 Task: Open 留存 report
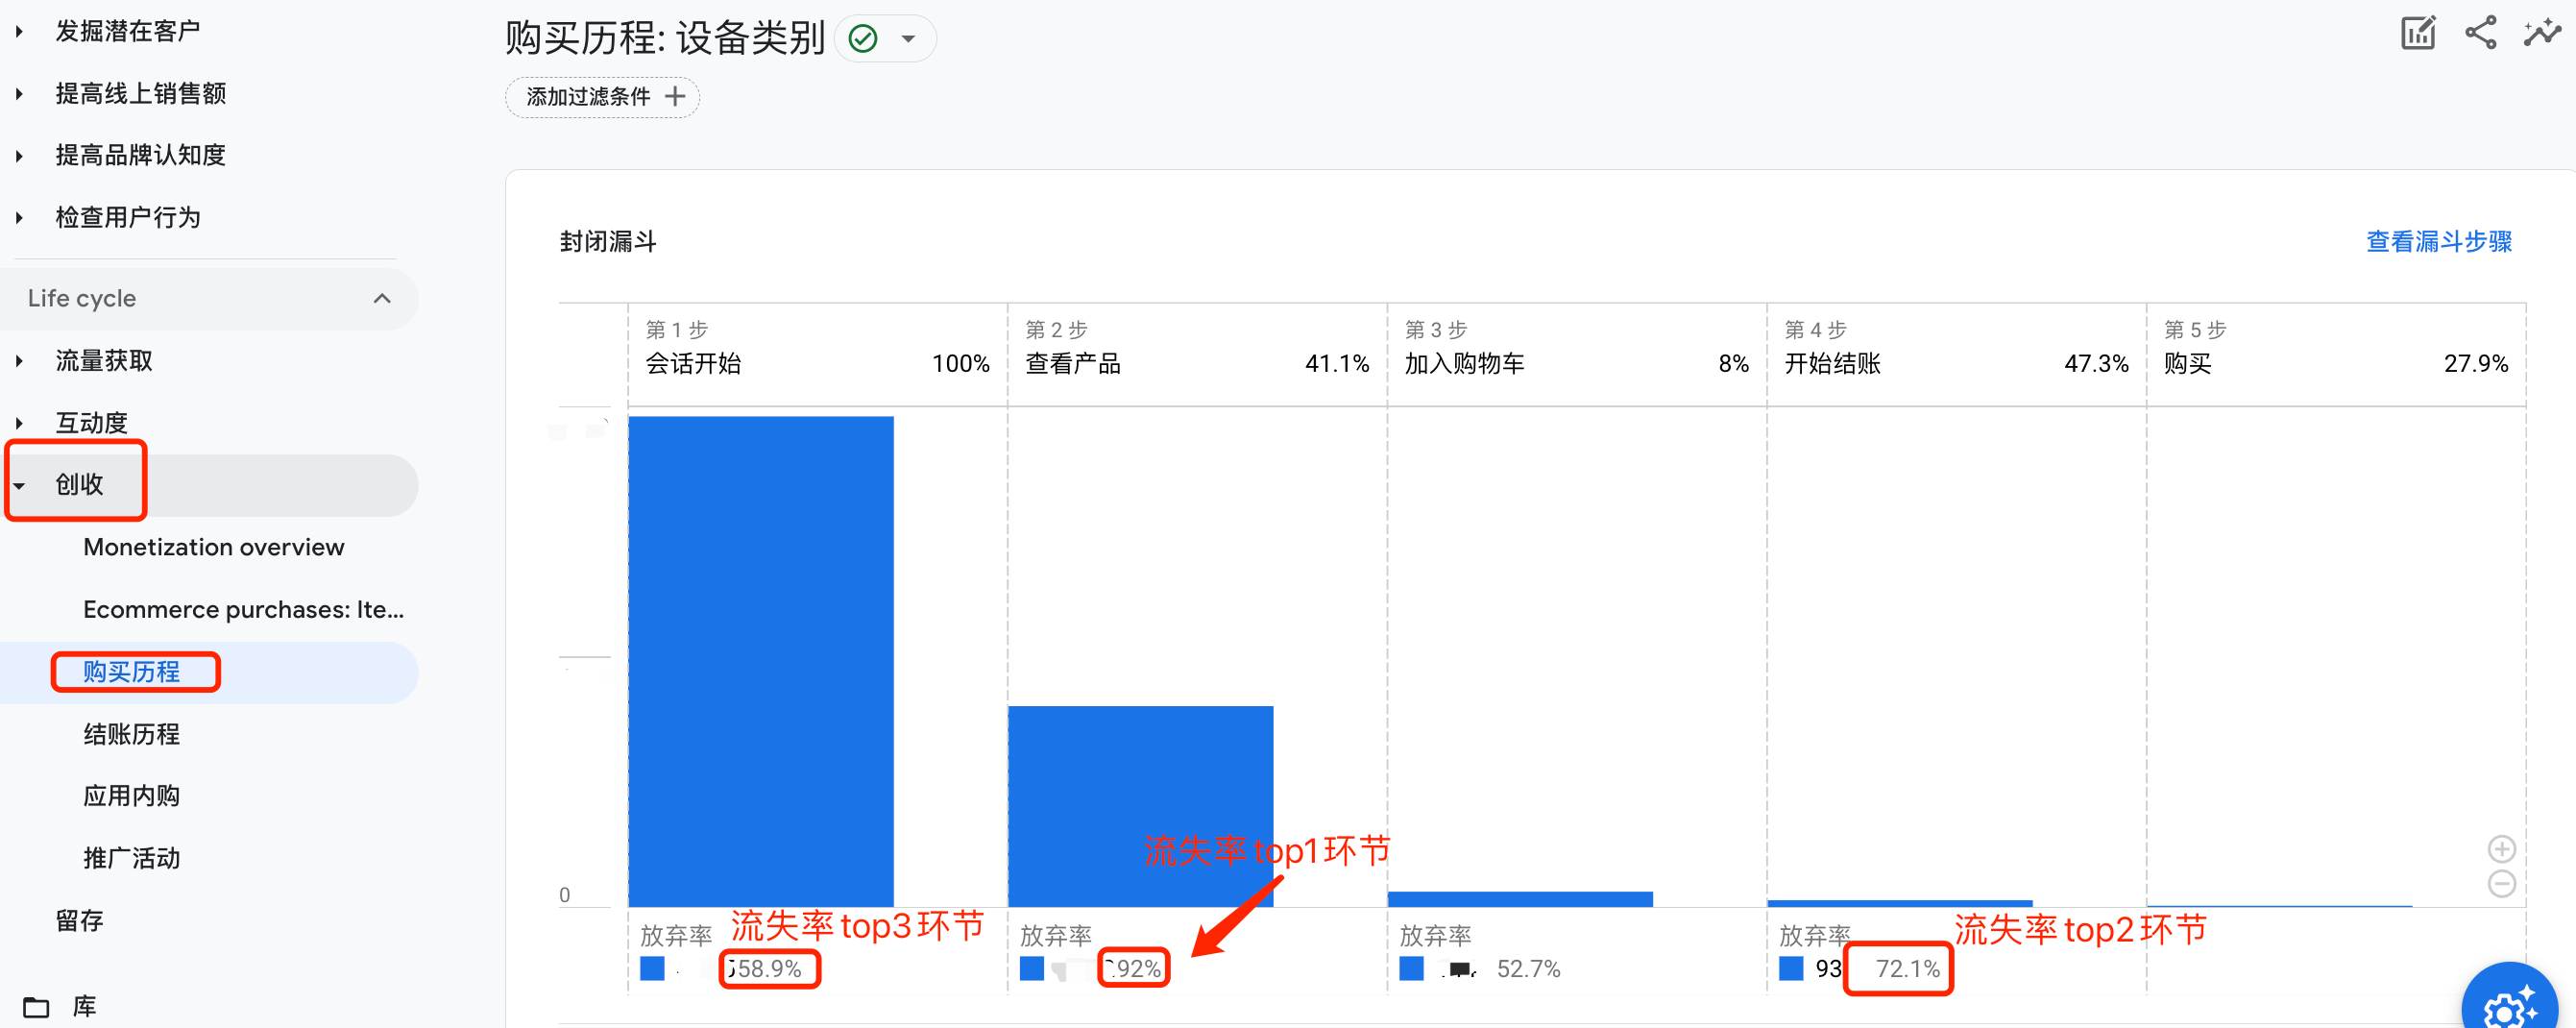tap(79, 920)
